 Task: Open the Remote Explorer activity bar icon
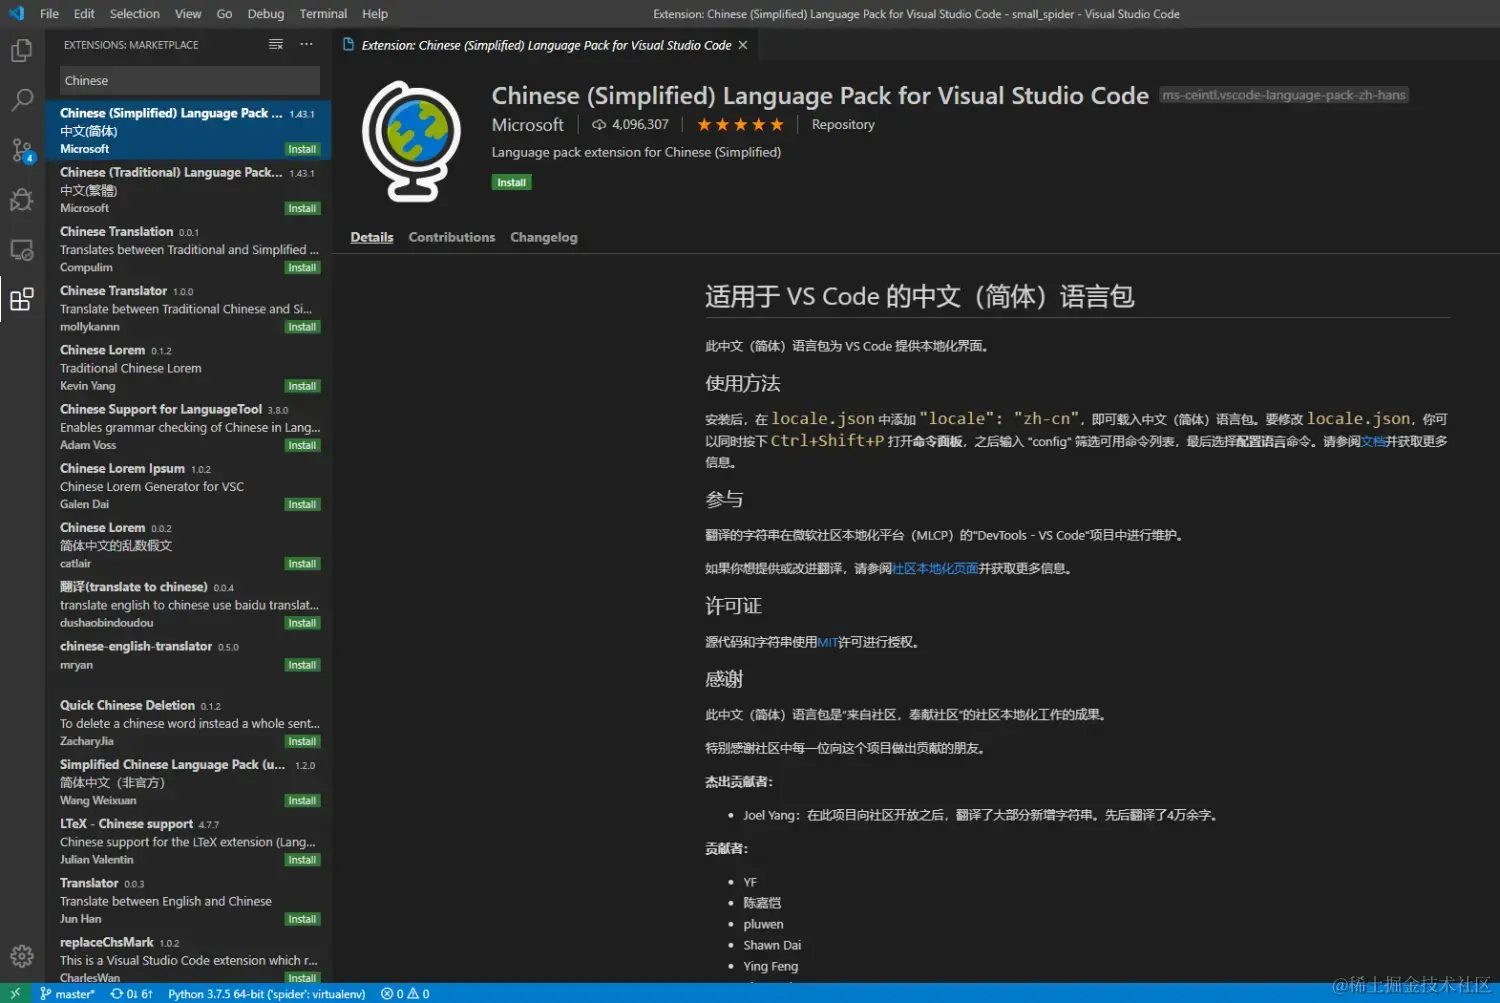click(22, 250)
